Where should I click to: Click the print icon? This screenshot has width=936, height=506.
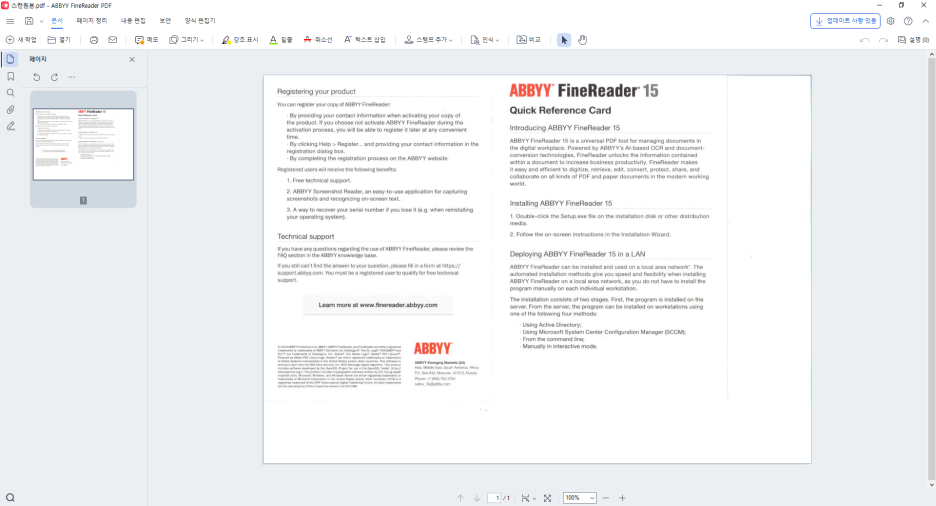pyautogui.click(x=94, y=40)
